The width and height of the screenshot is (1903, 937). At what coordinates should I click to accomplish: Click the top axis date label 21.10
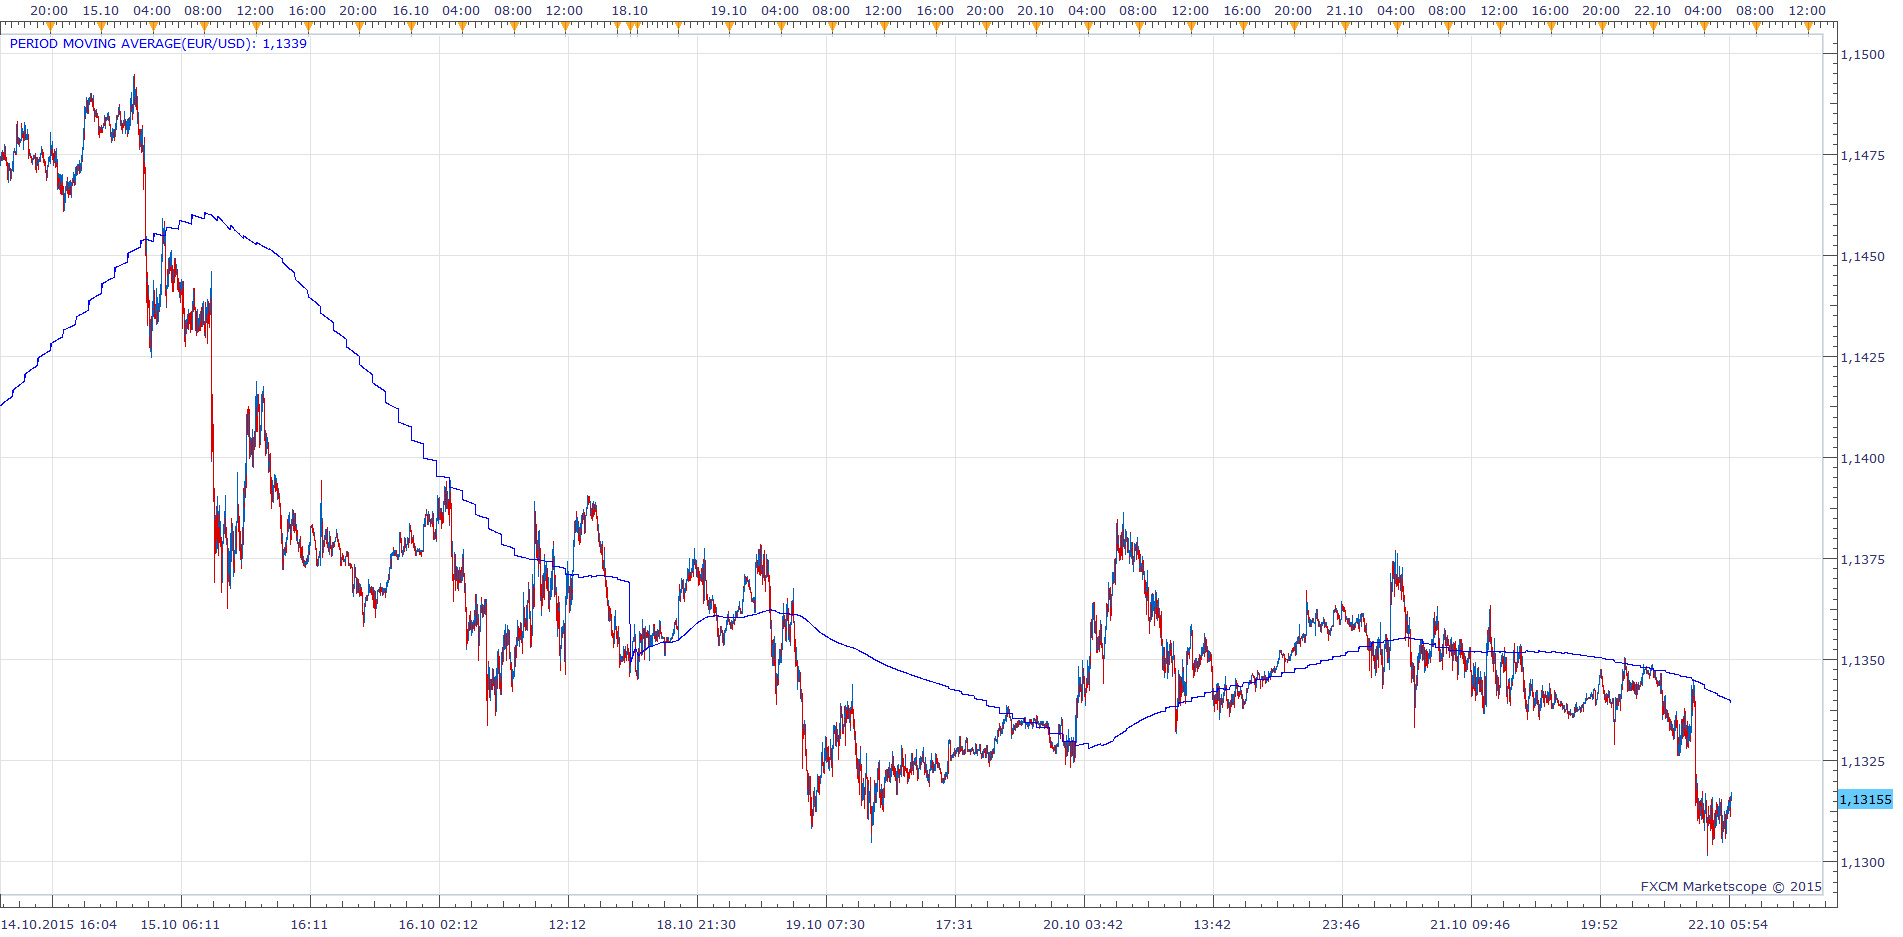click(x=1345, y=11)
